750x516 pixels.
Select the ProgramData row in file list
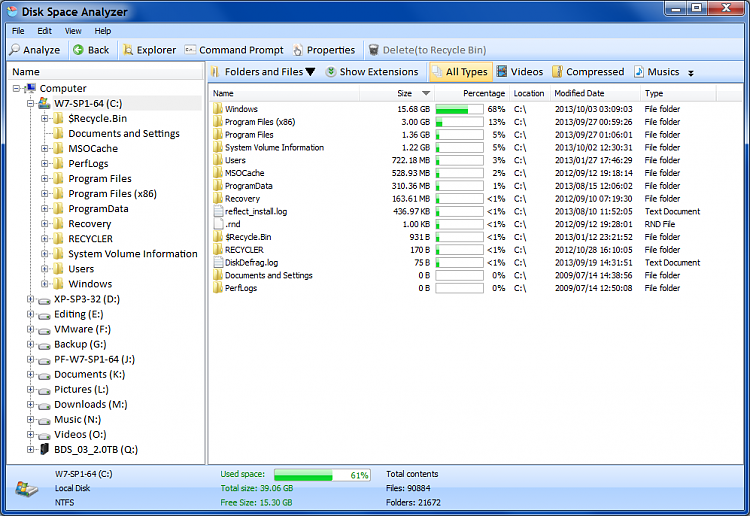coord(462,186)
